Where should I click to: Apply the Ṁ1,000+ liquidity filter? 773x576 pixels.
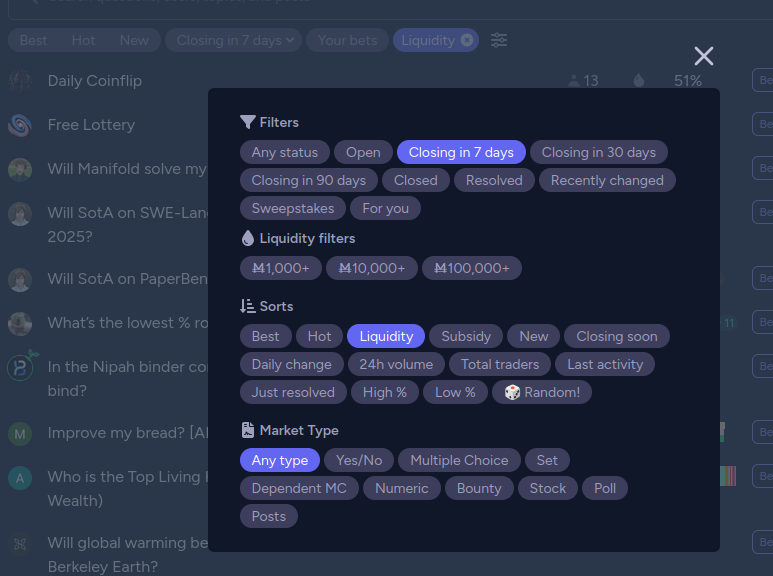(281, 268)
